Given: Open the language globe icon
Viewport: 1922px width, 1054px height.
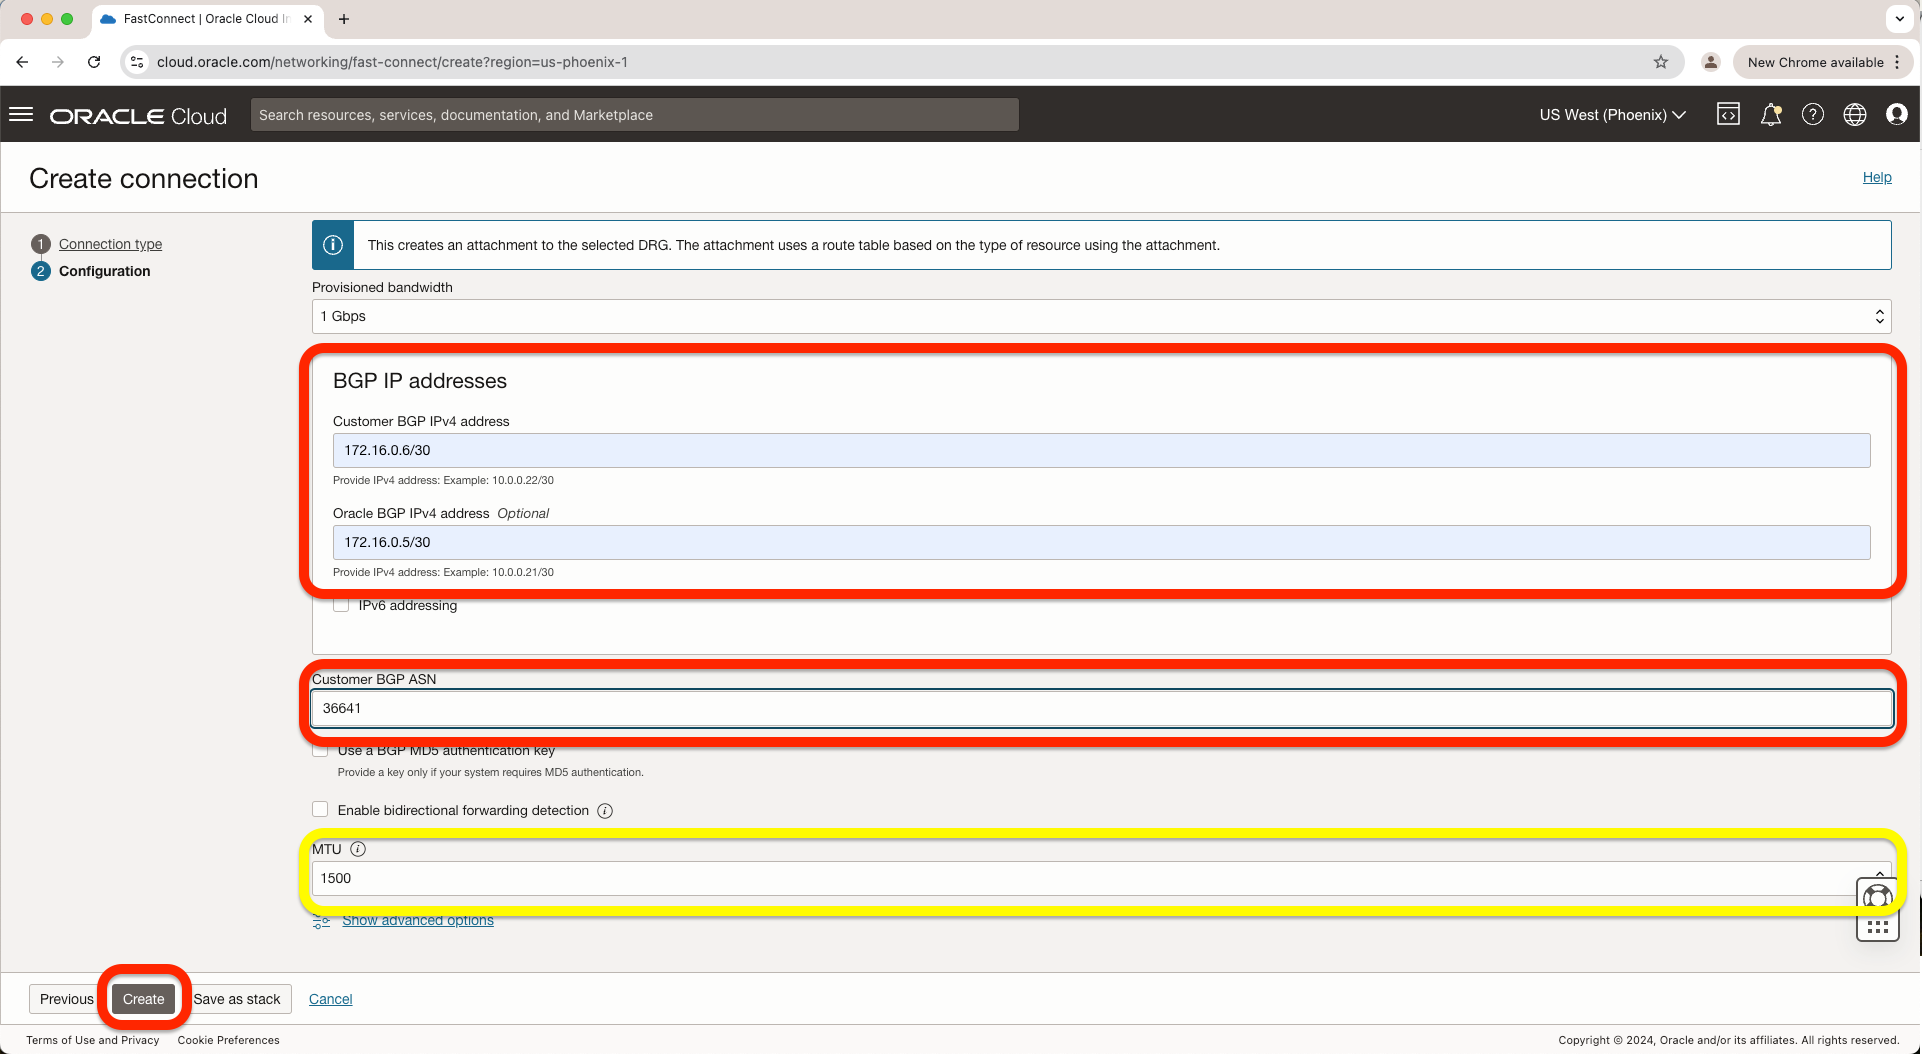Looking at the screenshot, I should coord(1854,115).
